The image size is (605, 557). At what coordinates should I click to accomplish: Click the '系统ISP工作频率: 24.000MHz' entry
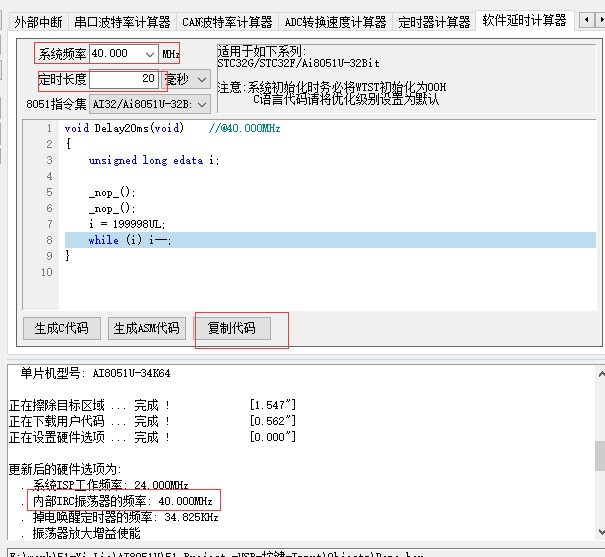(x=110, y=484)
